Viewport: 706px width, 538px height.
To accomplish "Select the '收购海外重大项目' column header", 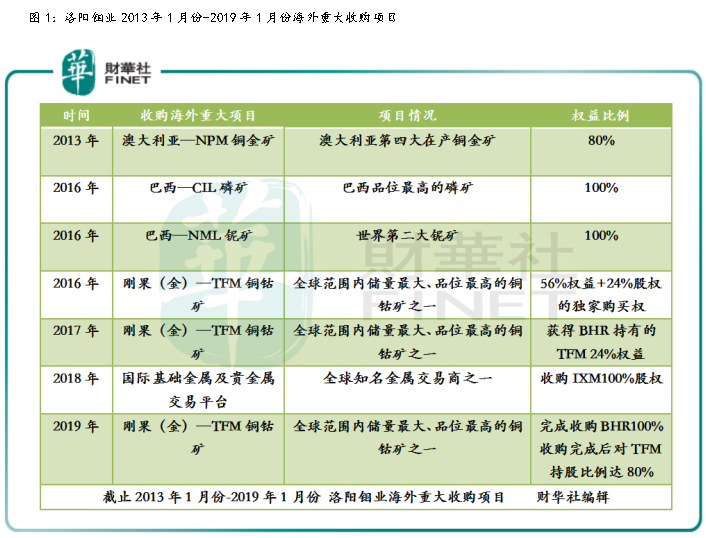I will (x=198, y=116).
